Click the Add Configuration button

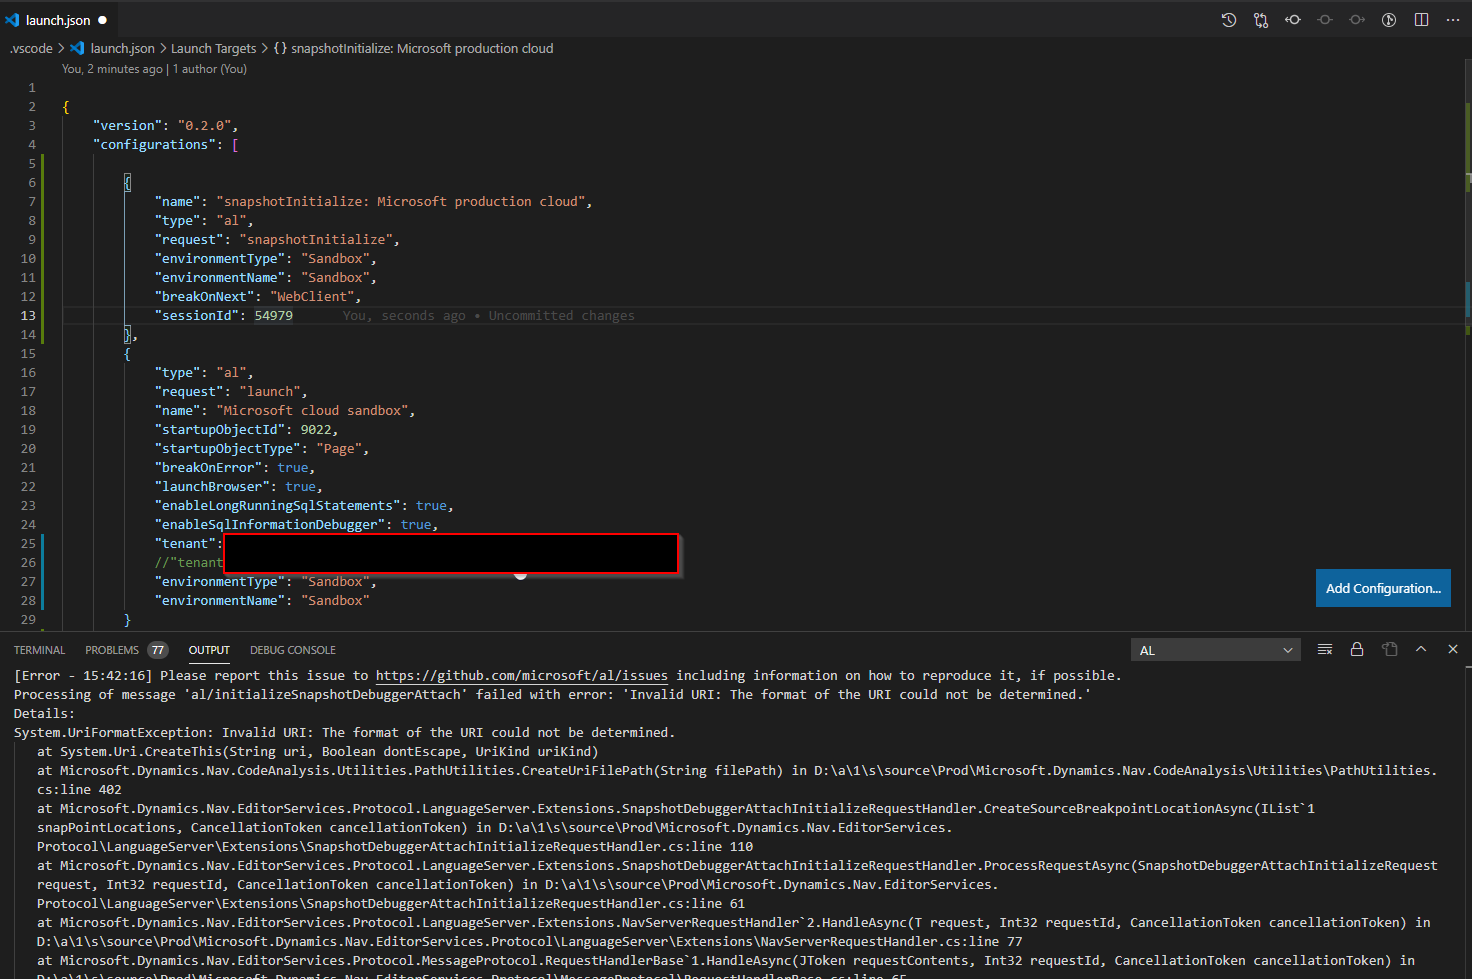[1383, 588]
